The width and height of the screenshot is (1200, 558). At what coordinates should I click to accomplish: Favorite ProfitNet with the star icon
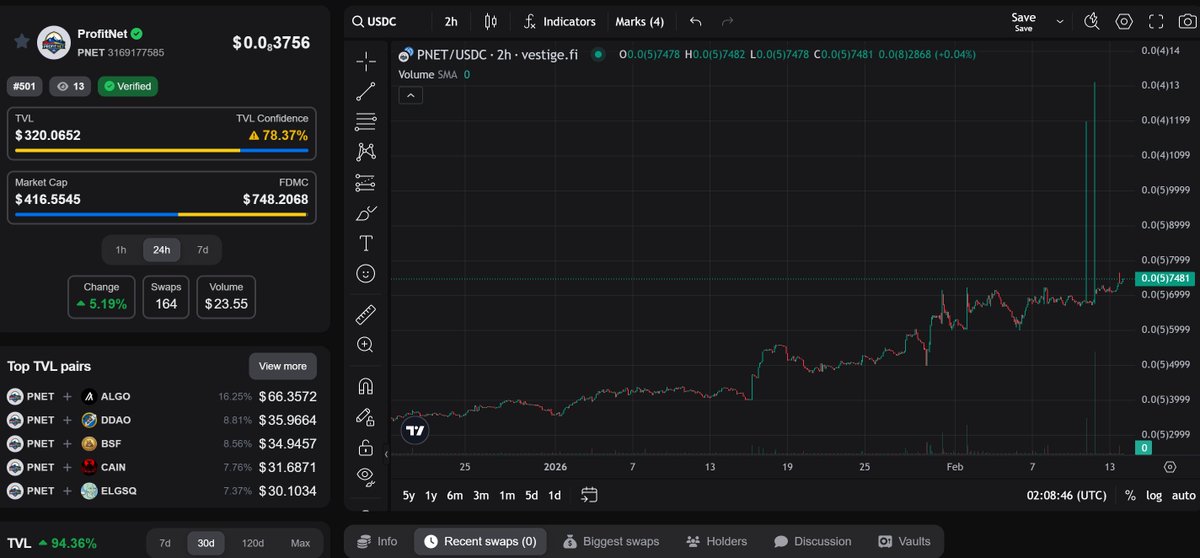point(21,41)
